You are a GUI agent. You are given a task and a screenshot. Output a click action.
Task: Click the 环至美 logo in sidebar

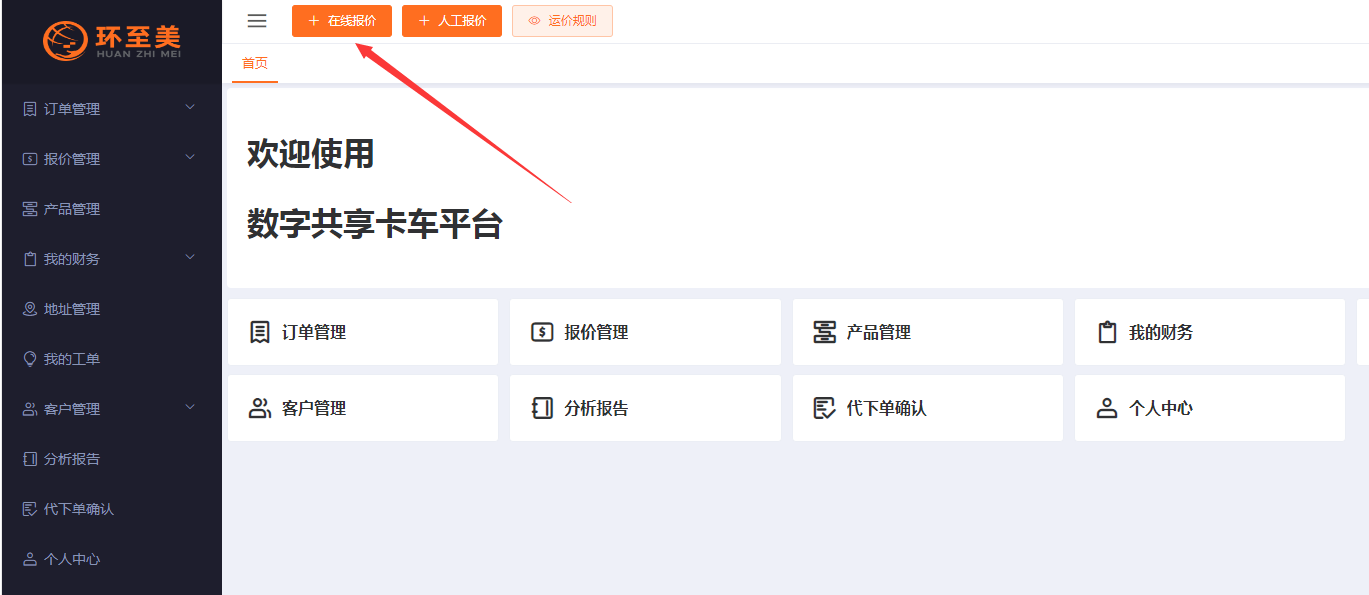[x=111, y=41]
